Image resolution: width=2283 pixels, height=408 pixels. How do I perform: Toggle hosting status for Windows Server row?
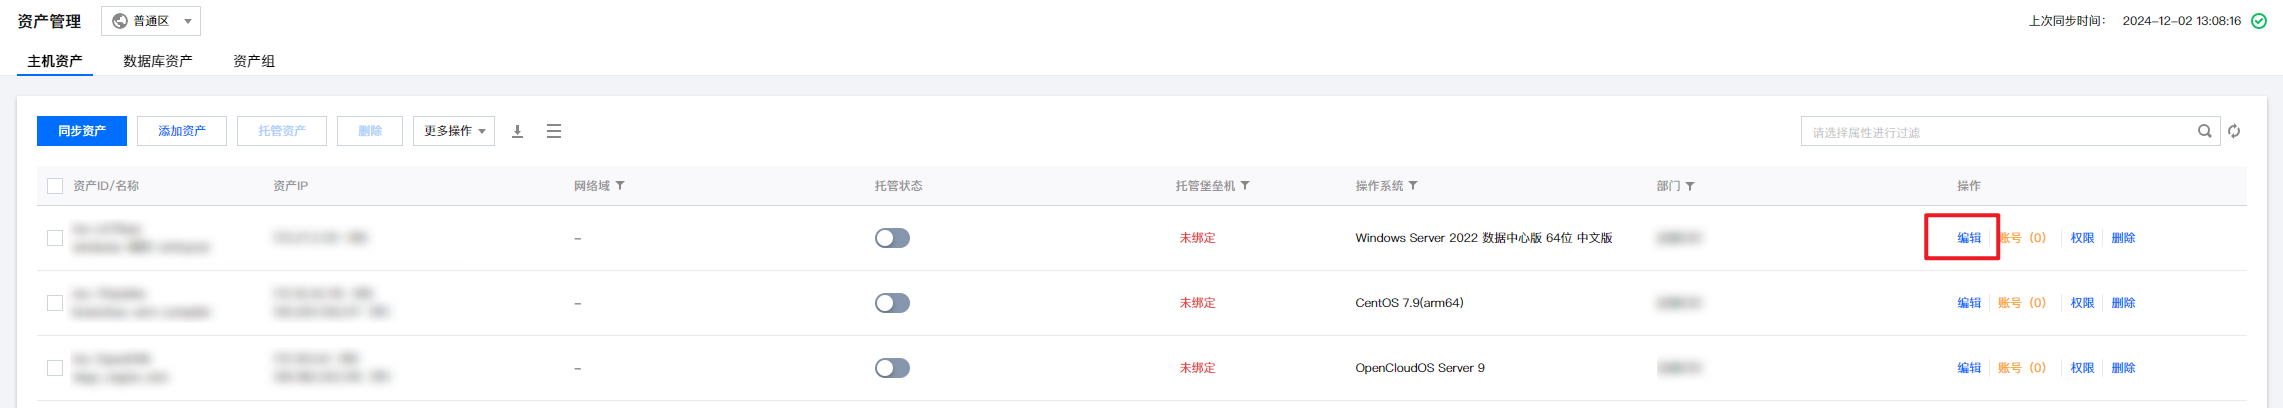click(892, 238)
